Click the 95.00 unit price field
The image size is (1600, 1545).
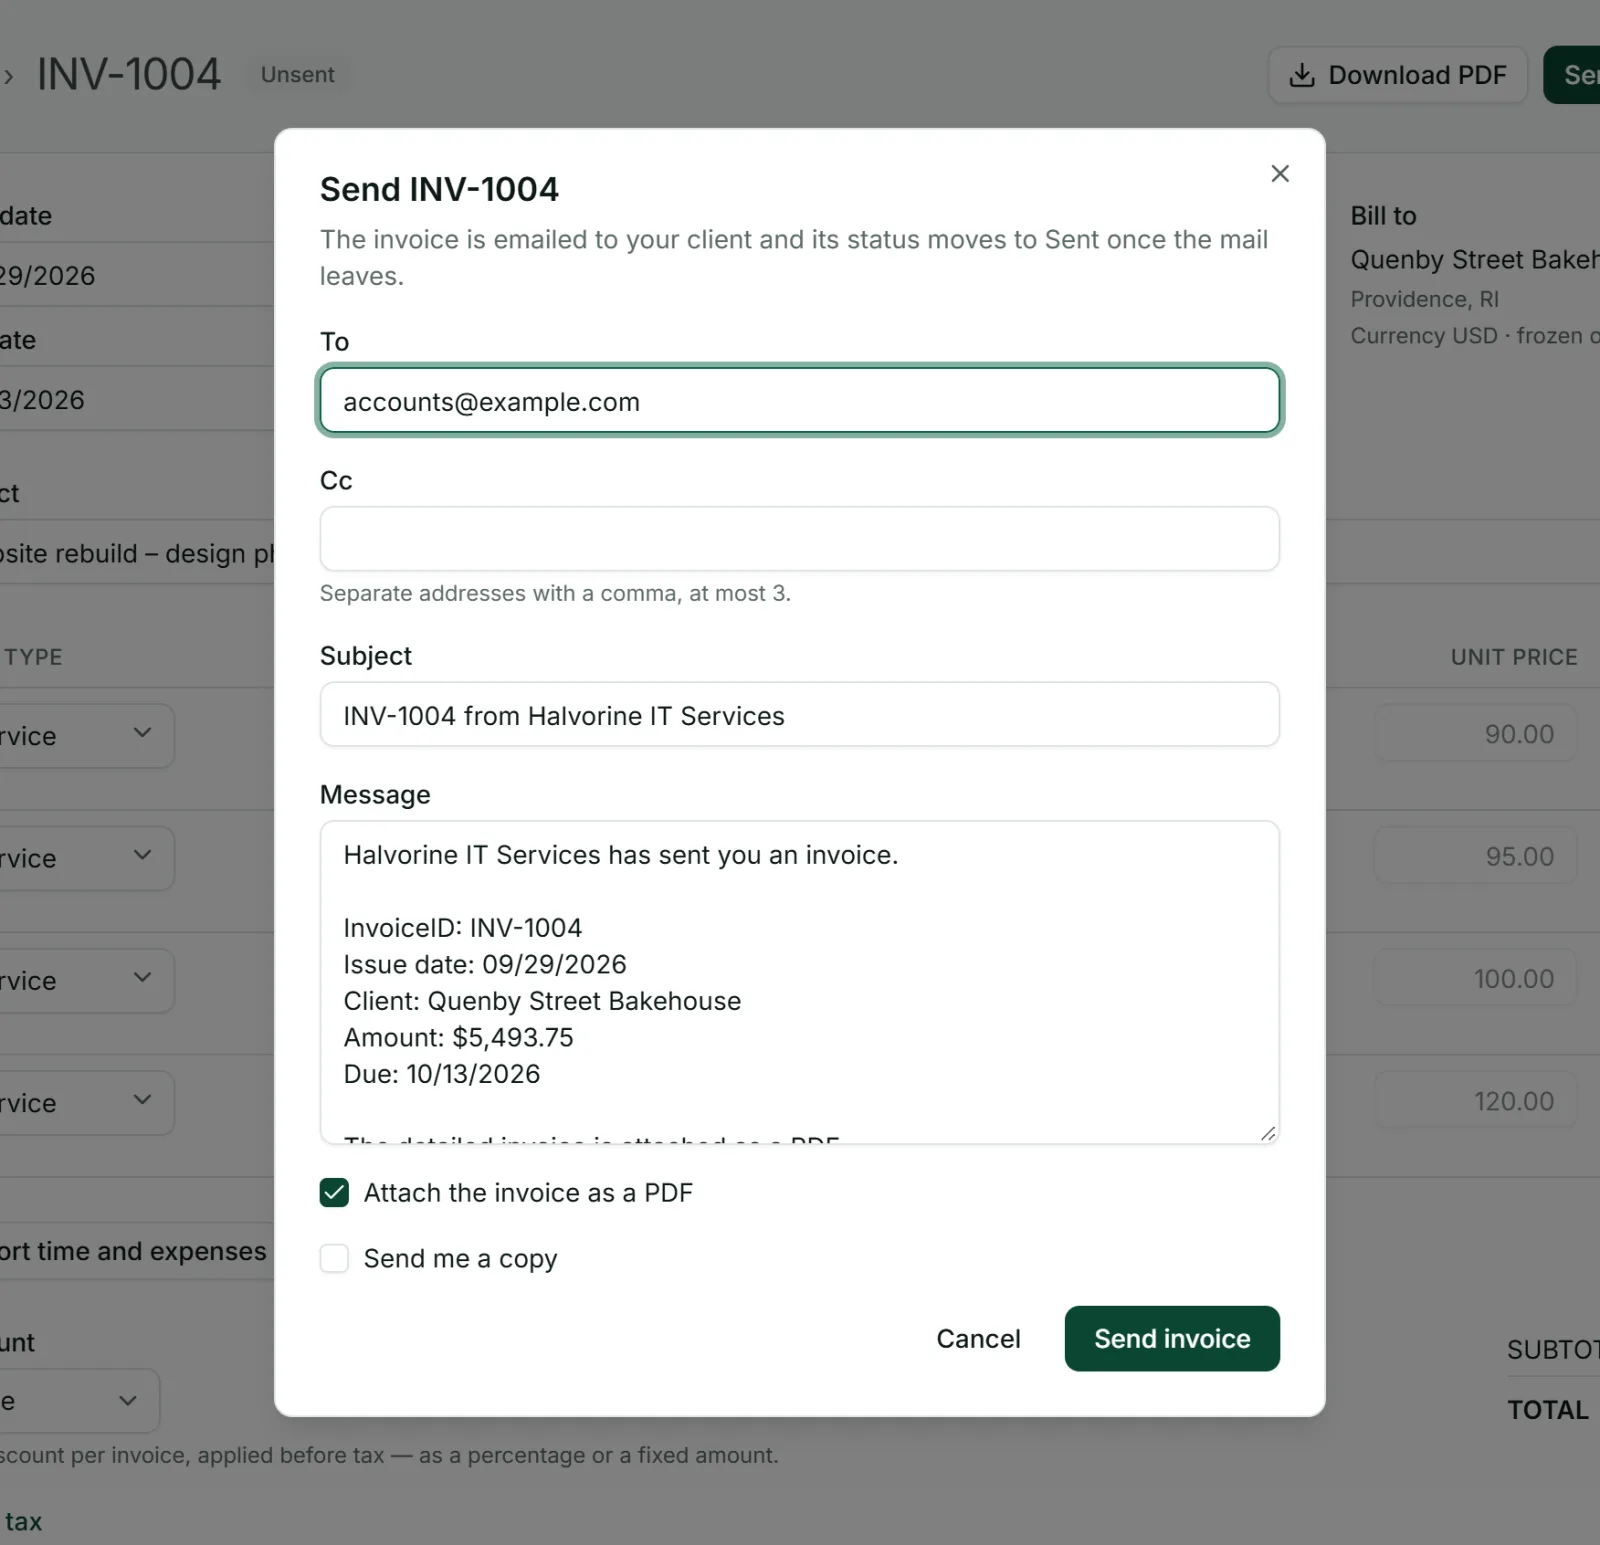(1476, 856)
